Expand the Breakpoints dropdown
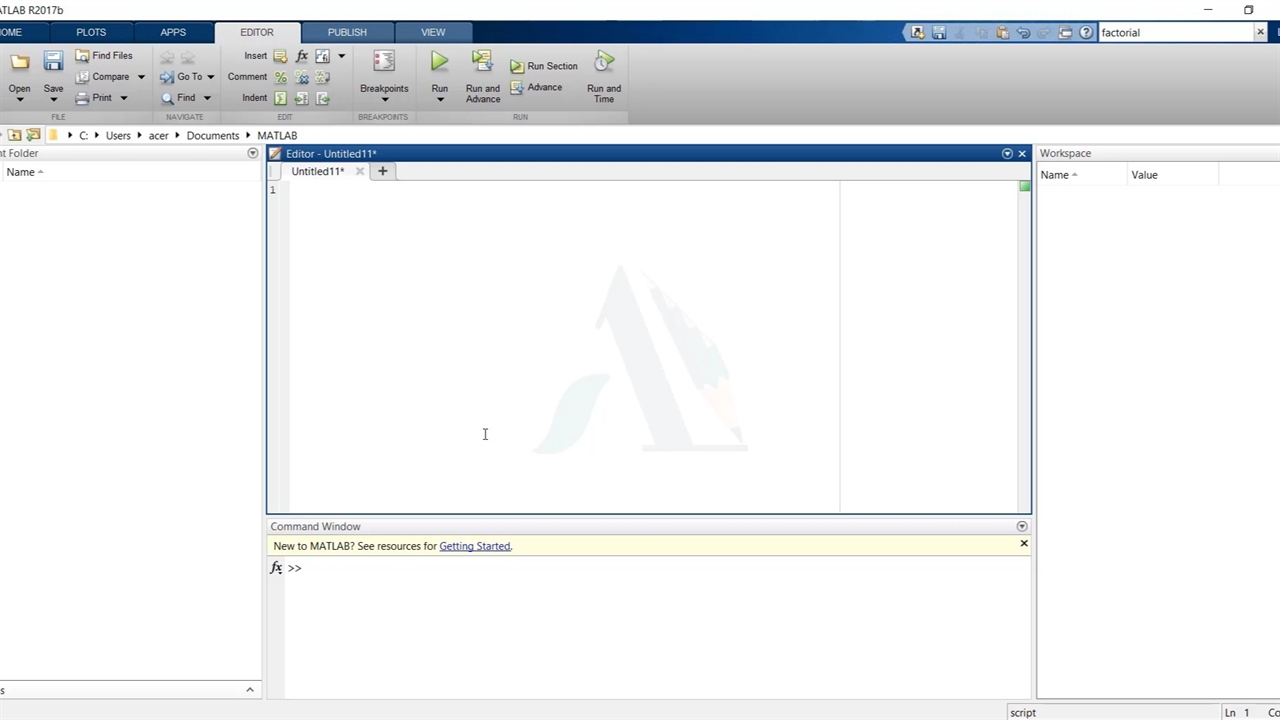The height and width of the screenshot is (720, 1280). [384, 100]
